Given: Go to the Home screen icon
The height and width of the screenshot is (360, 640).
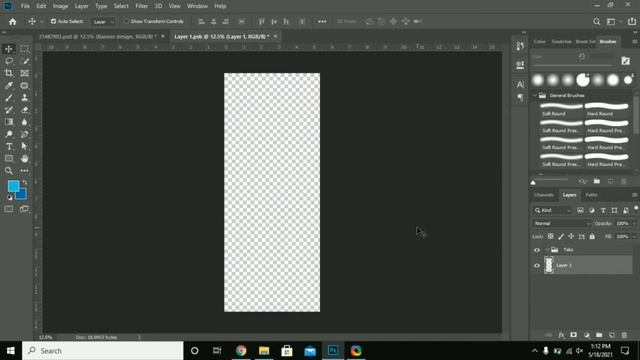Looking at the screenshot, I should point(12,22).
